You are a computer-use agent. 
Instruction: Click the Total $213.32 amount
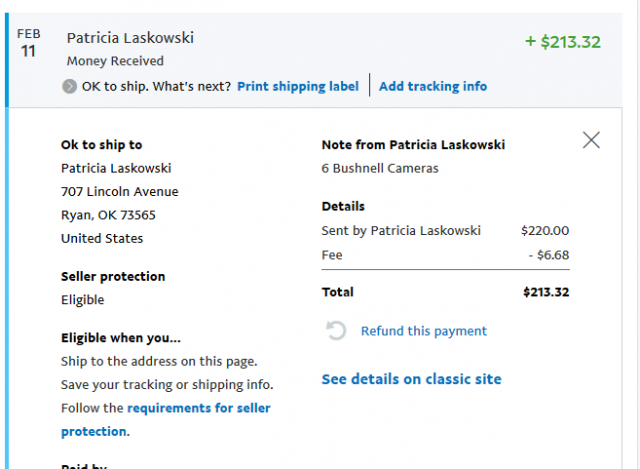(x=546, y=292)
